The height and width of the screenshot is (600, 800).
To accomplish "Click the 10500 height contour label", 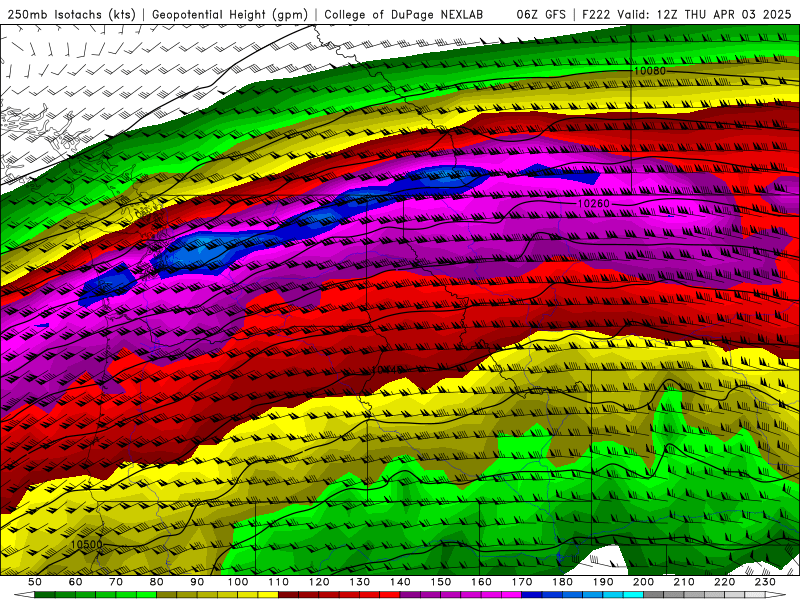I will (86, 544).
